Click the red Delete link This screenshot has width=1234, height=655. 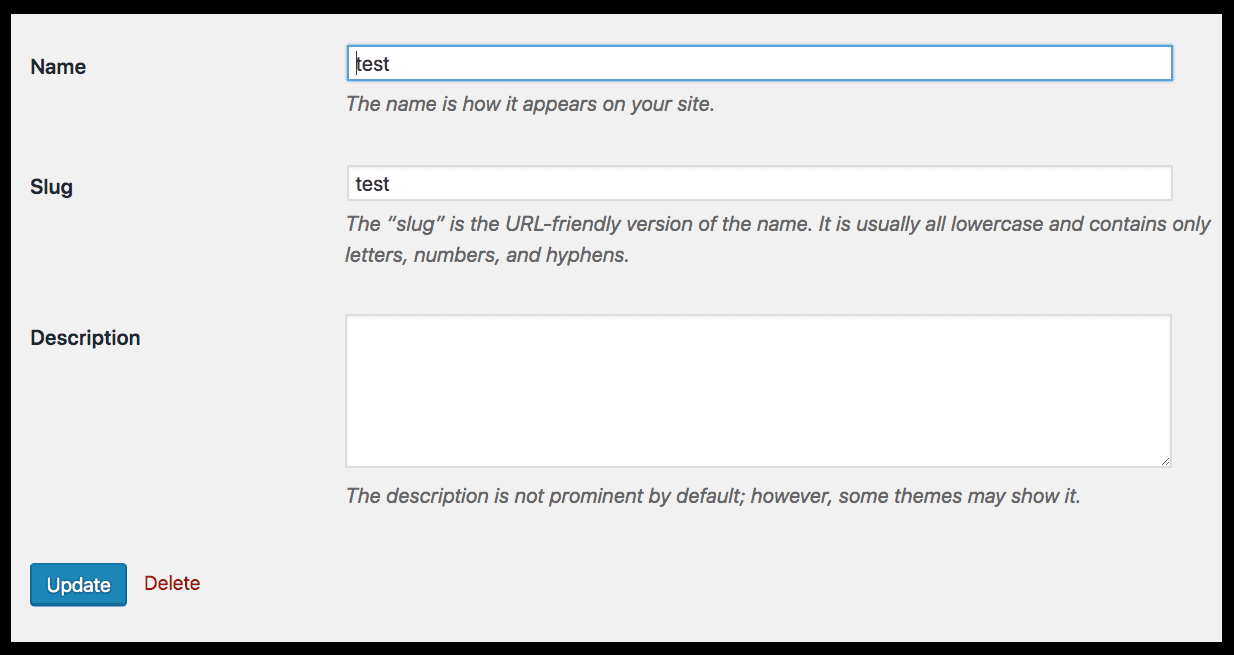172,583
